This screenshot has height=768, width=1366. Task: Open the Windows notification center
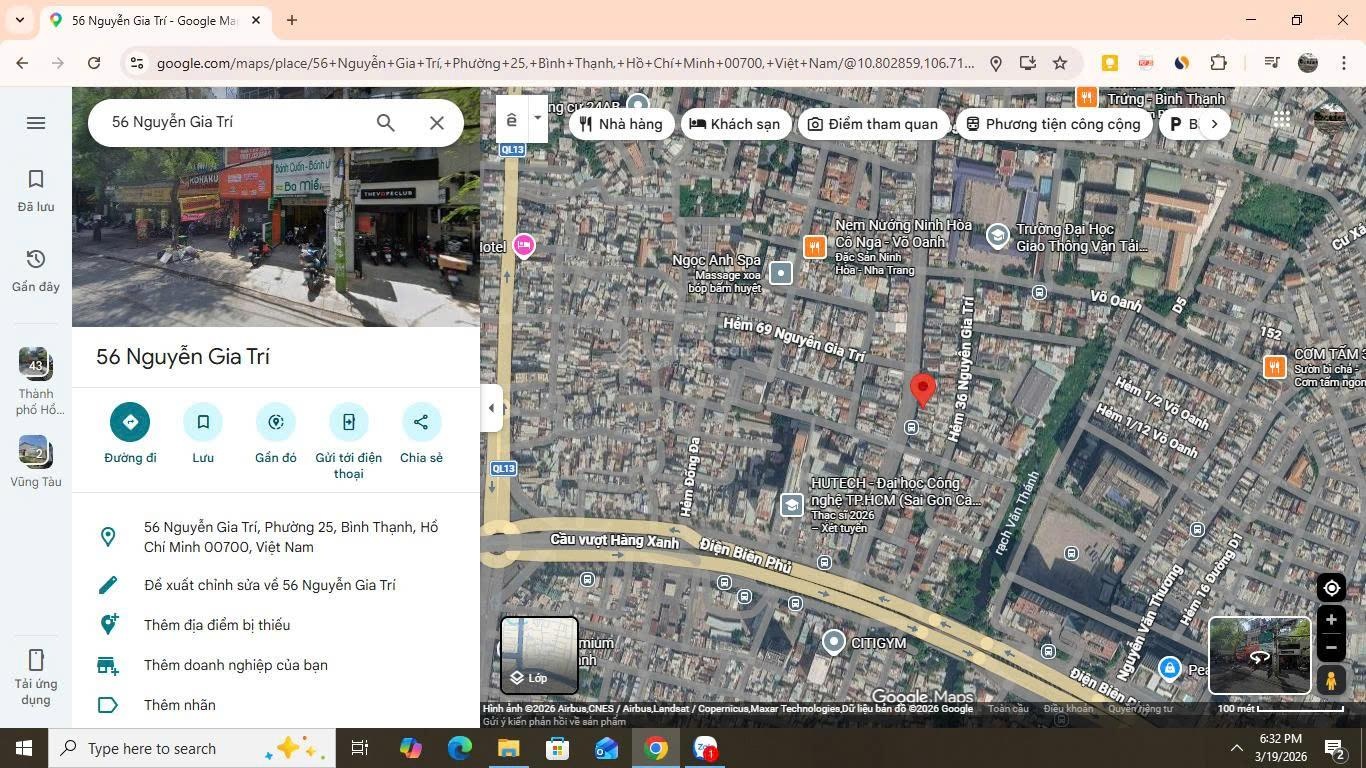[1334, 748]
